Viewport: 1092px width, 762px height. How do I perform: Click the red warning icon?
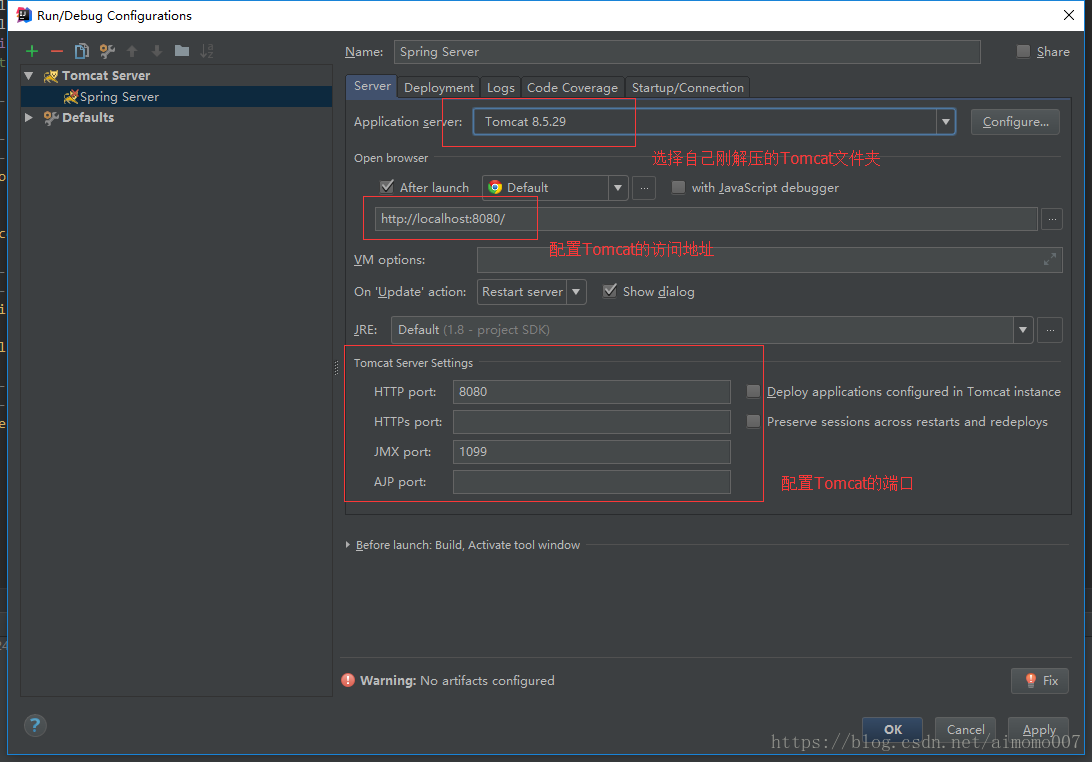coord(348,681)
